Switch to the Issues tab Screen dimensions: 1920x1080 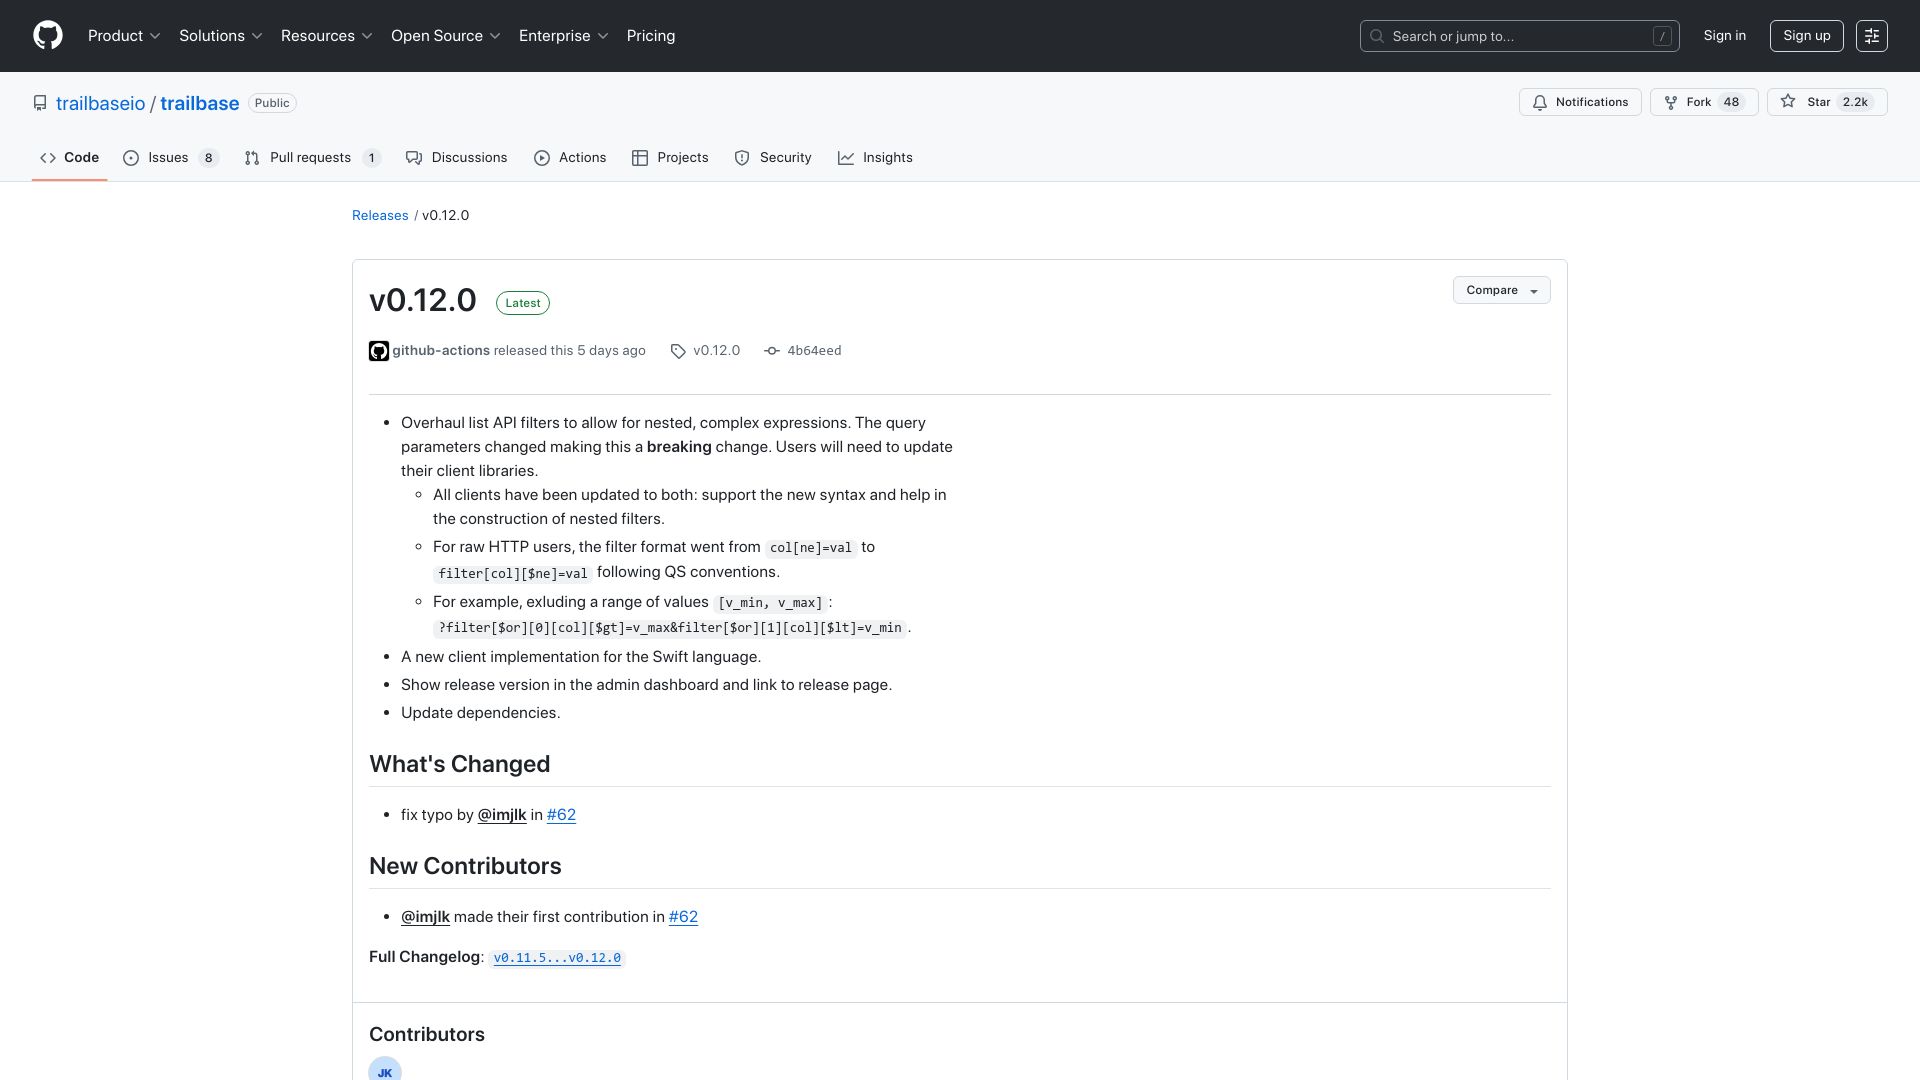(171, 158)
